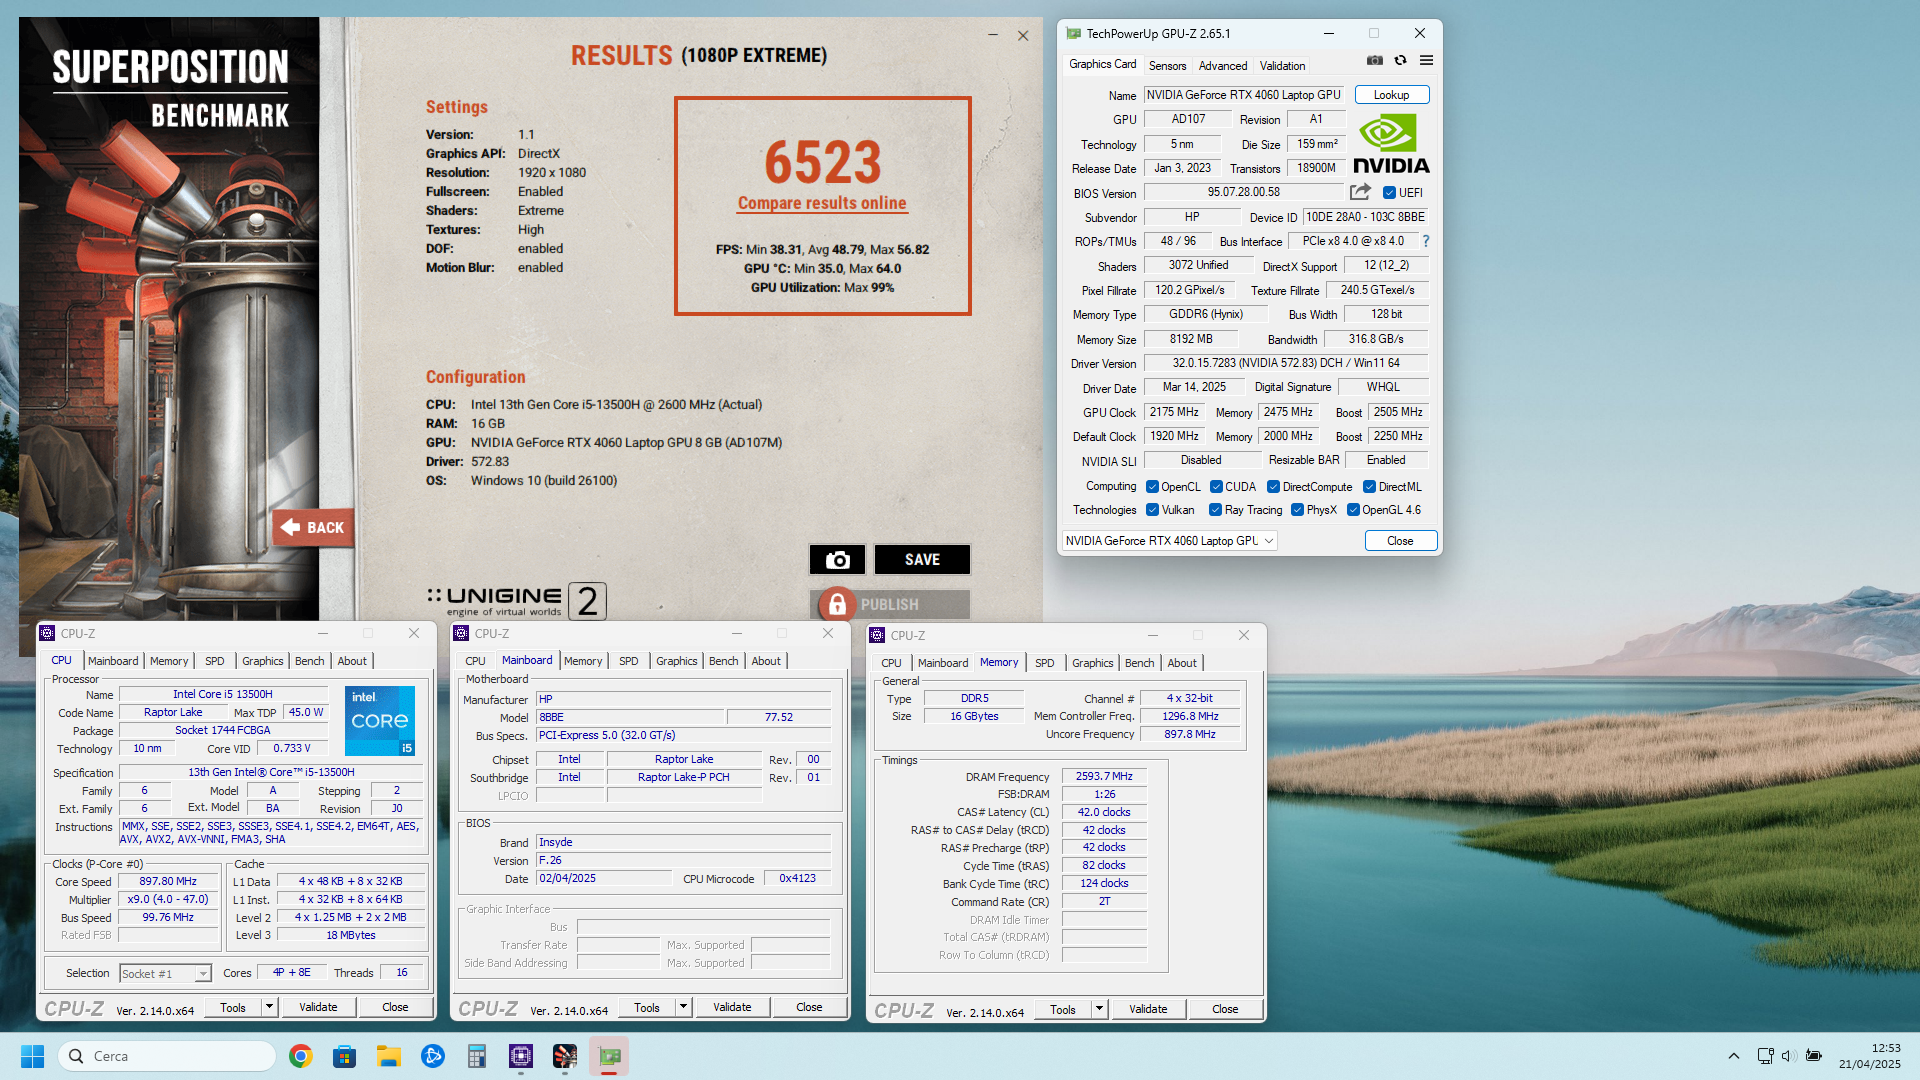Open the volume tray icon
Viewport: 1920px width, 1080px height.
pyautogui.click(x=1789, y=1056)
